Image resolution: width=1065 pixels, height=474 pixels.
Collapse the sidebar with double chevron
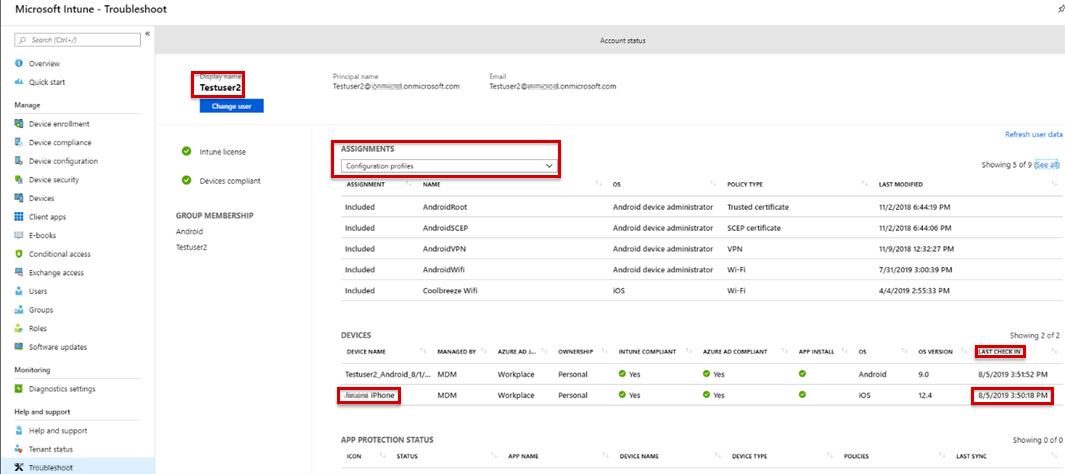coord(147,34)
